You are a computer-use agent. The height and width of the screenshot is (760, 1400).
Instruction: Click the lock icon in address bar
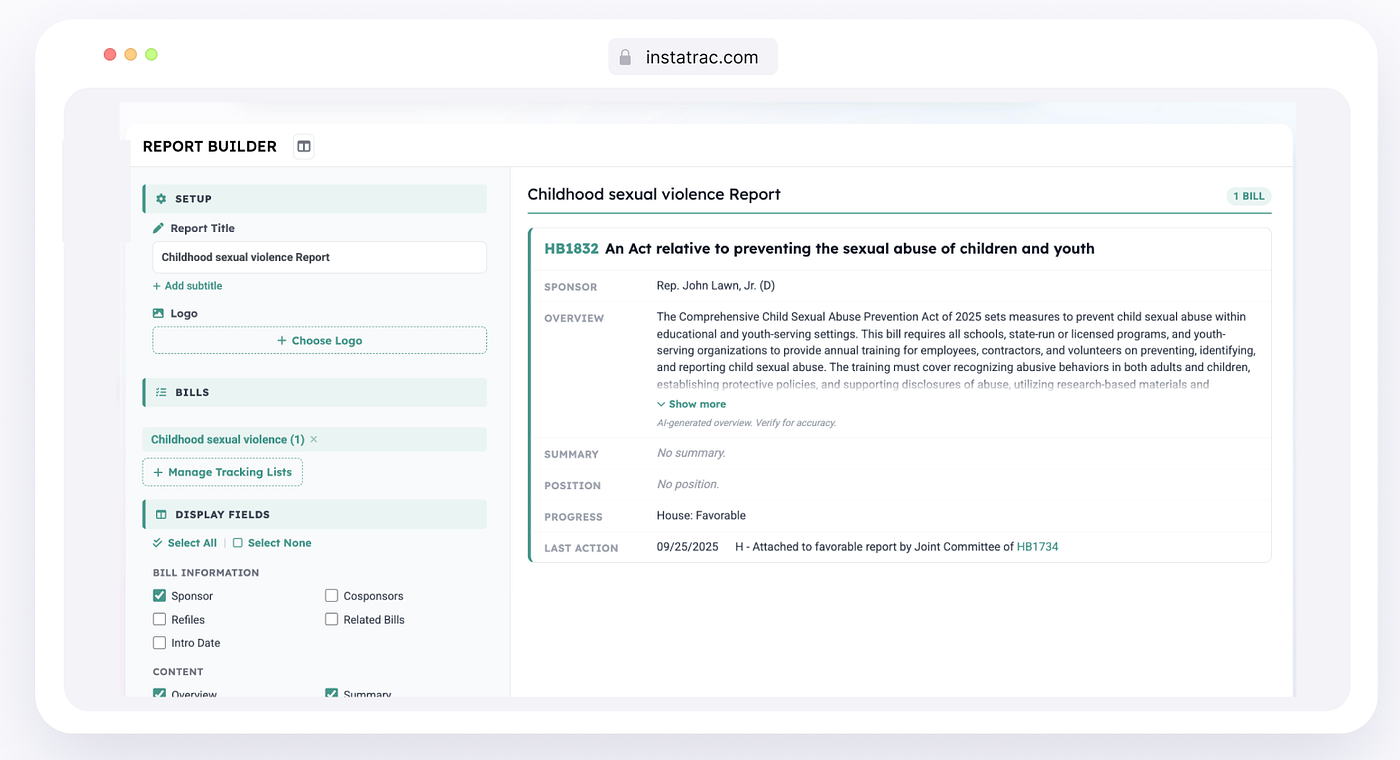coord(625,57)
